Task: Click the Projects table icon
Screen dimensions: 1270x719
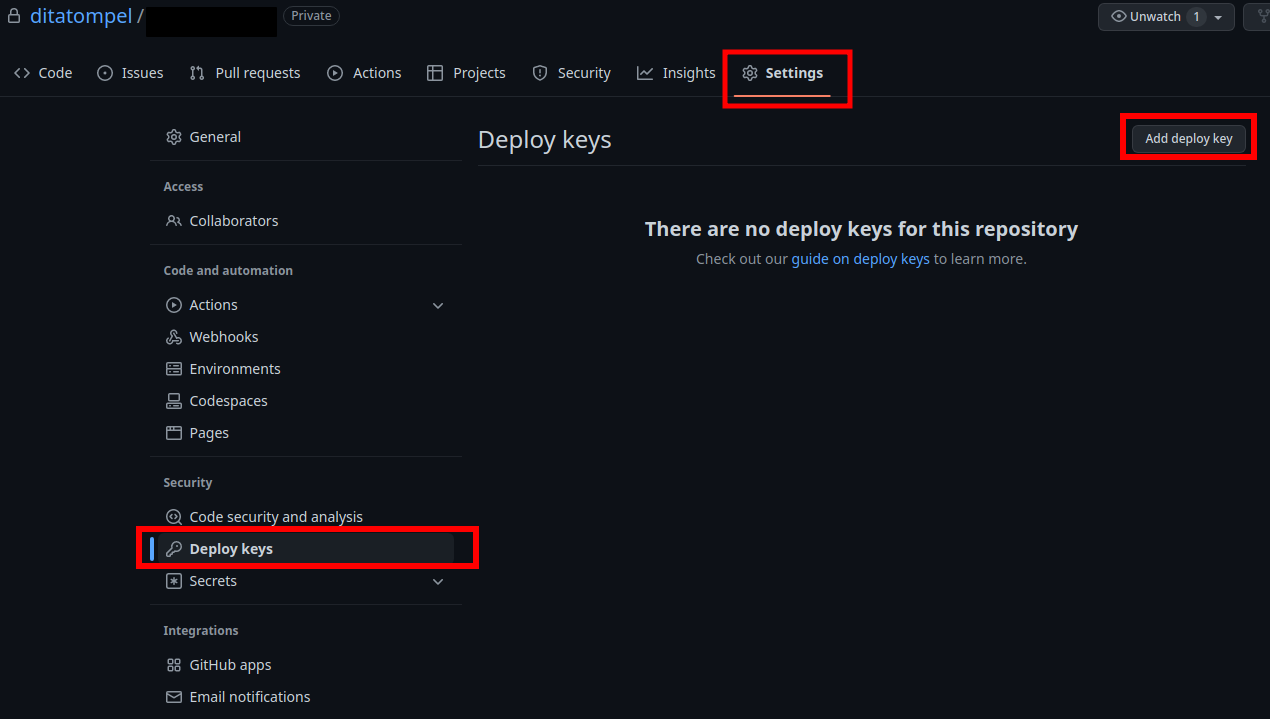Action: click(x=435, y=73)
